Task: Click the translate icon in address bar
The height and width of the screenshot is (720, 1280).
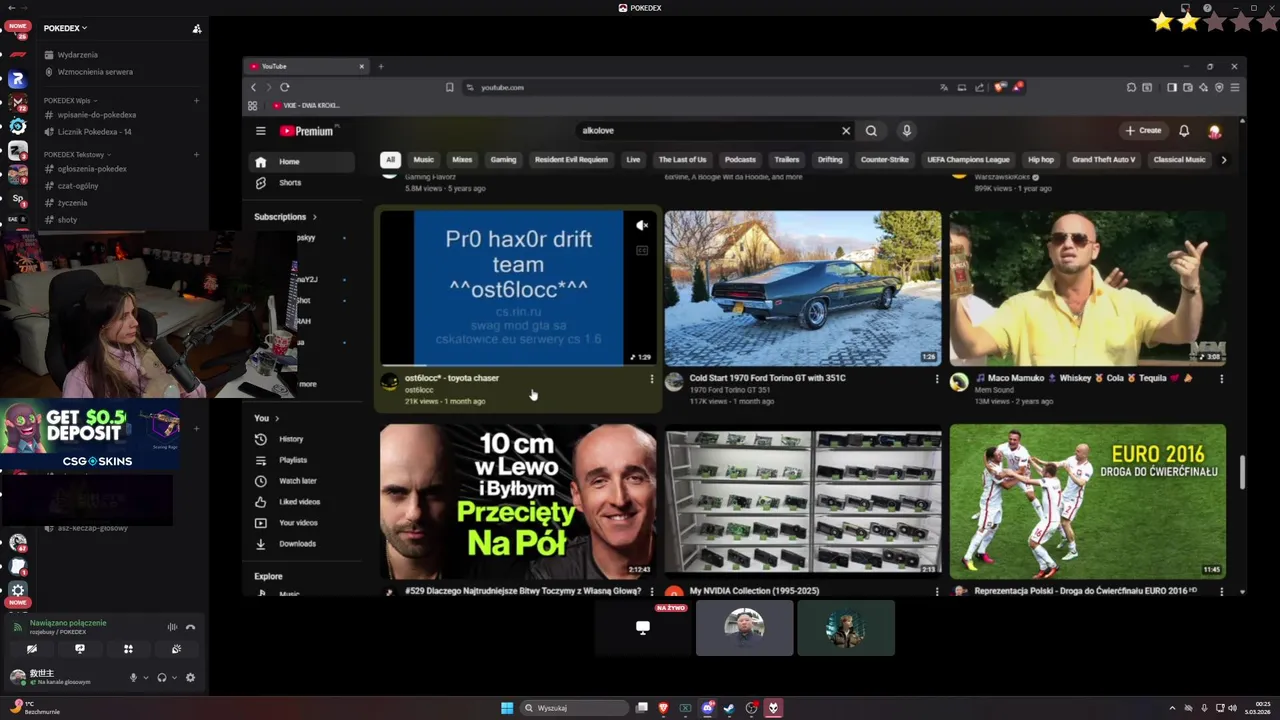Action: (x=943, y=87)
